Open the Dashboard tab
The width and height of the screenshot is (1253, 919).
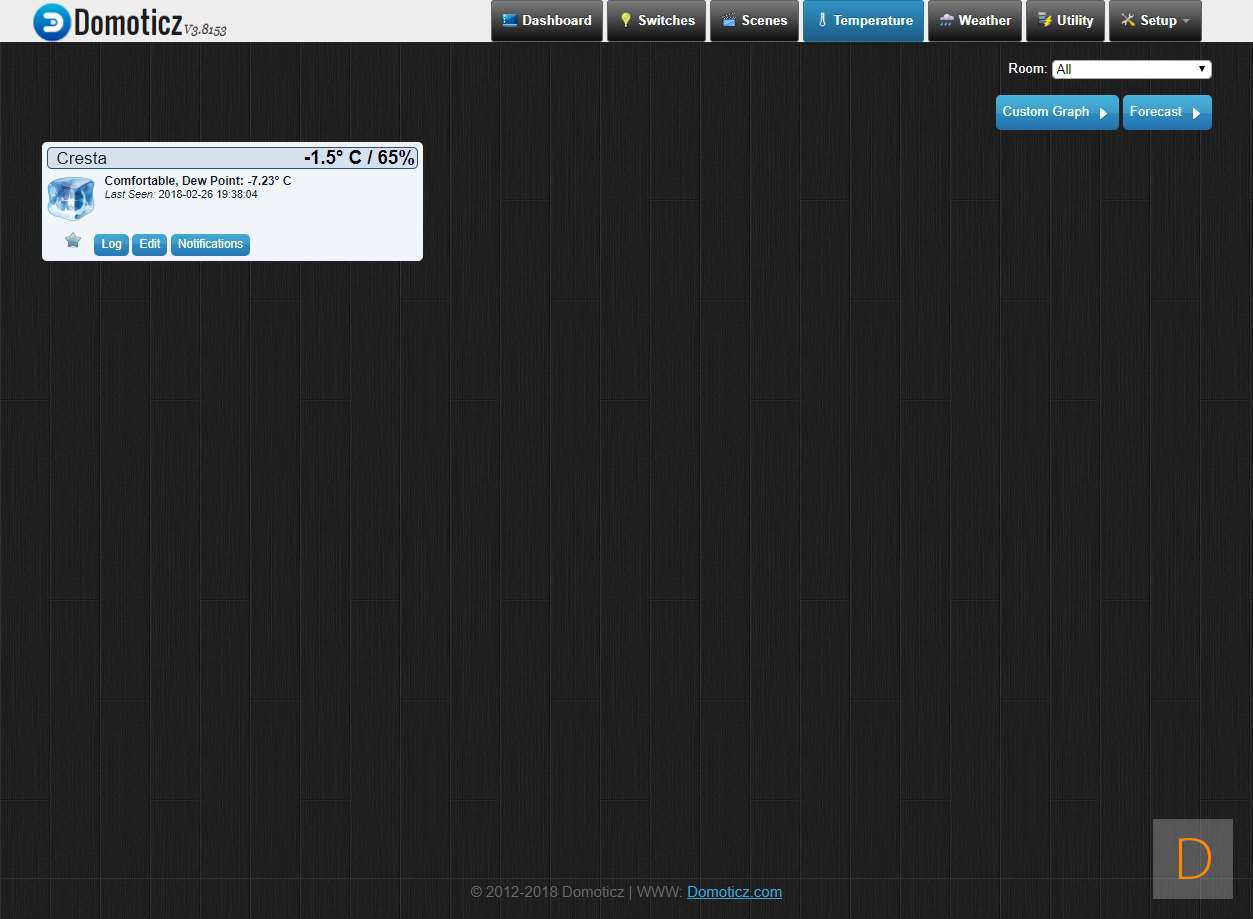click(x=547, y=21)
